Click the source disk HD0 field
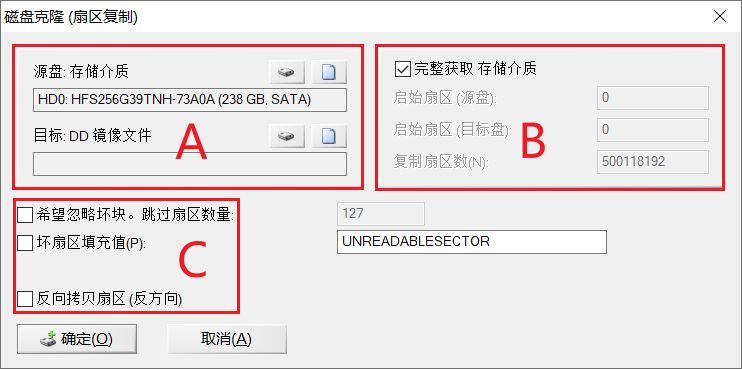Image resolution: width=742 pixels, height=369 pixels. (x=190, y=100)
